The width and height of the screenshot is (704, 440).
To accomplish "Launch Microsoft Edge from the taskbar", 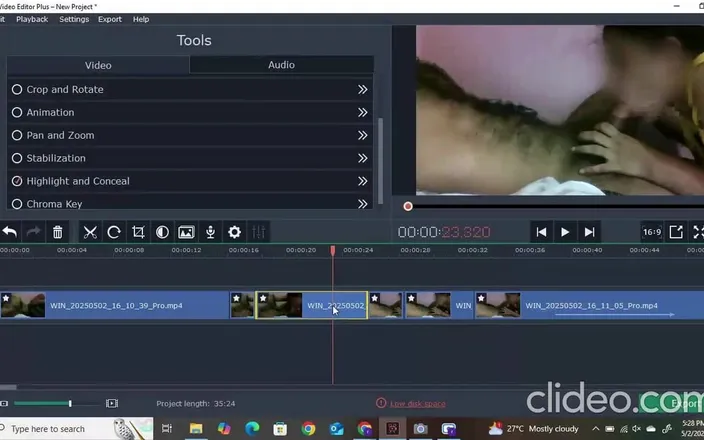I will pos(252,429).
